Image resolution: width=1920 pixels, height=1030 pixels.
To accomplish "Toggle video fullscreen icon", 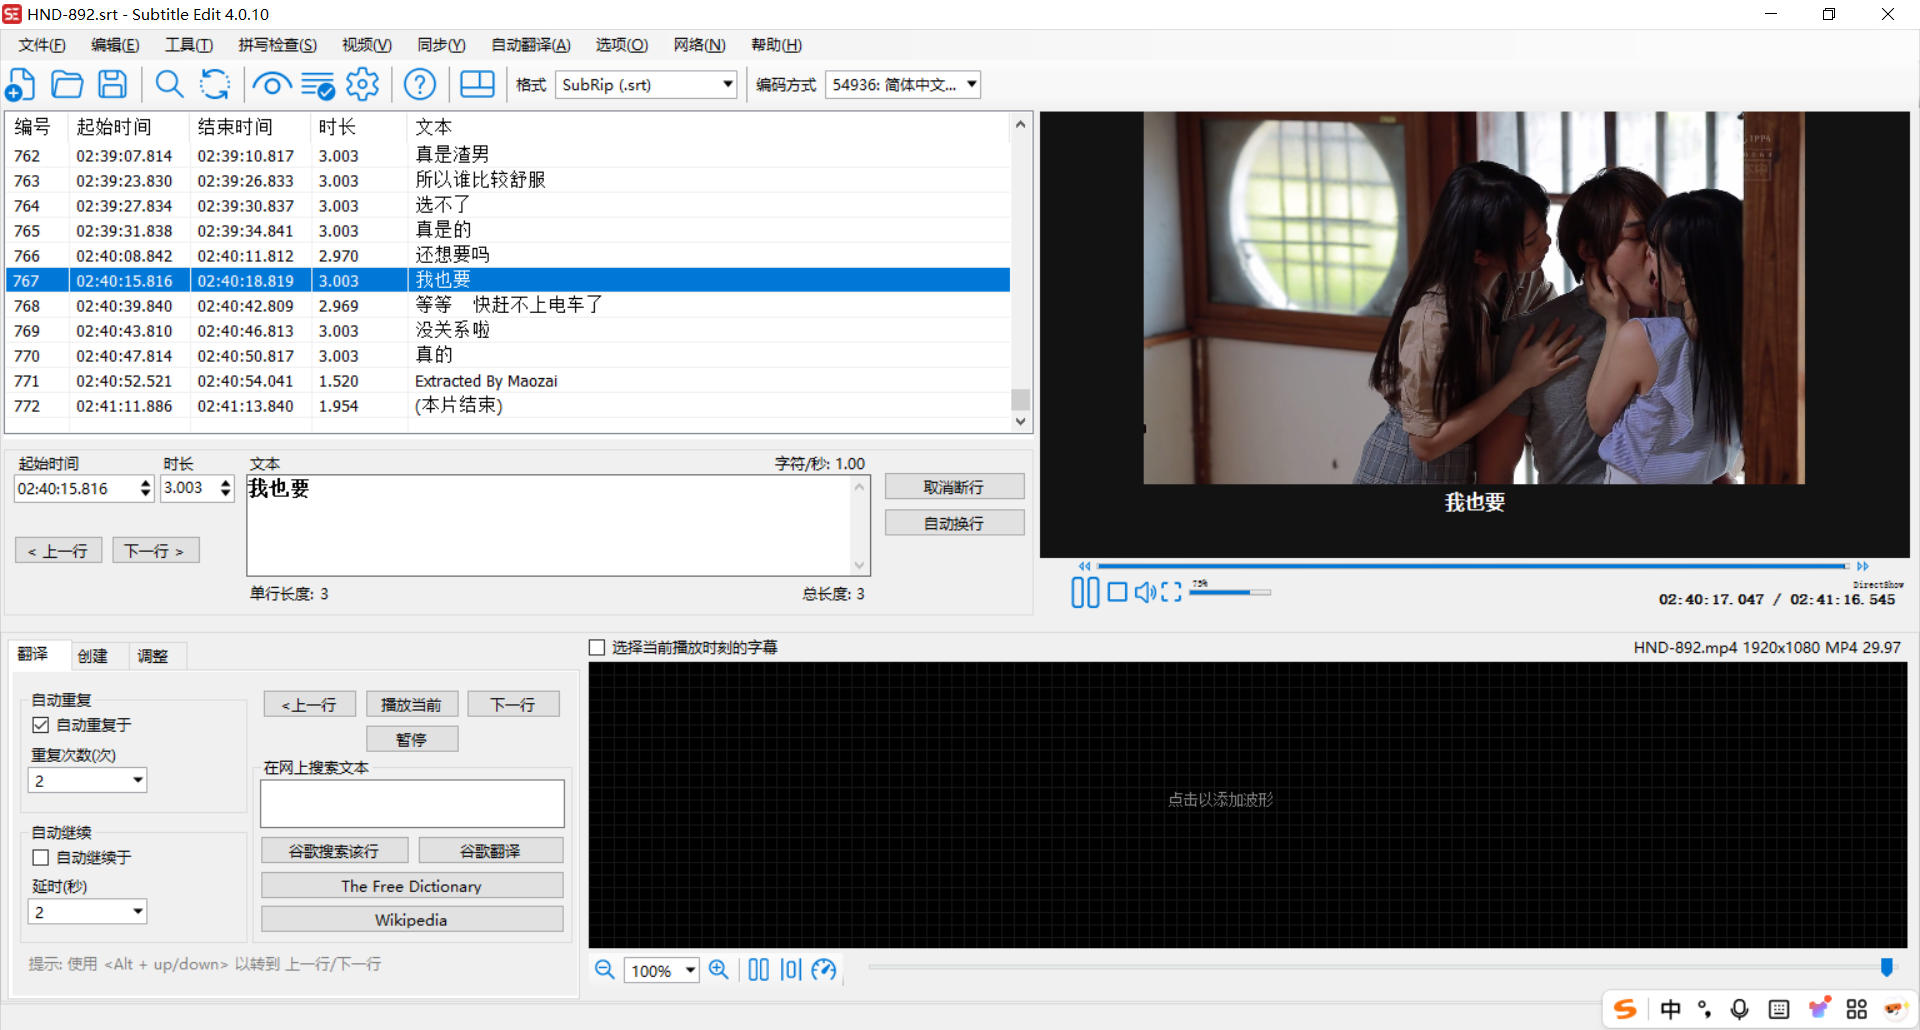I will (1171, 592).
